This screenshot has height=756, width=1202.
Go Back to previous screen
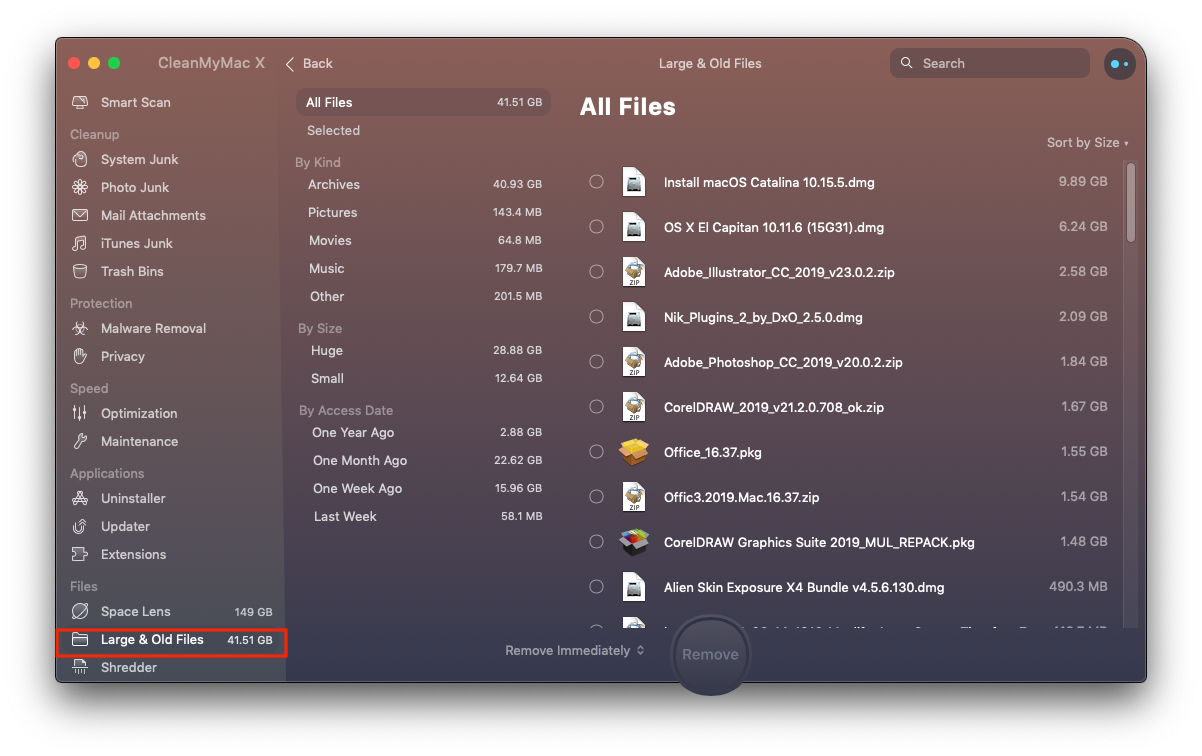[309, 64]
